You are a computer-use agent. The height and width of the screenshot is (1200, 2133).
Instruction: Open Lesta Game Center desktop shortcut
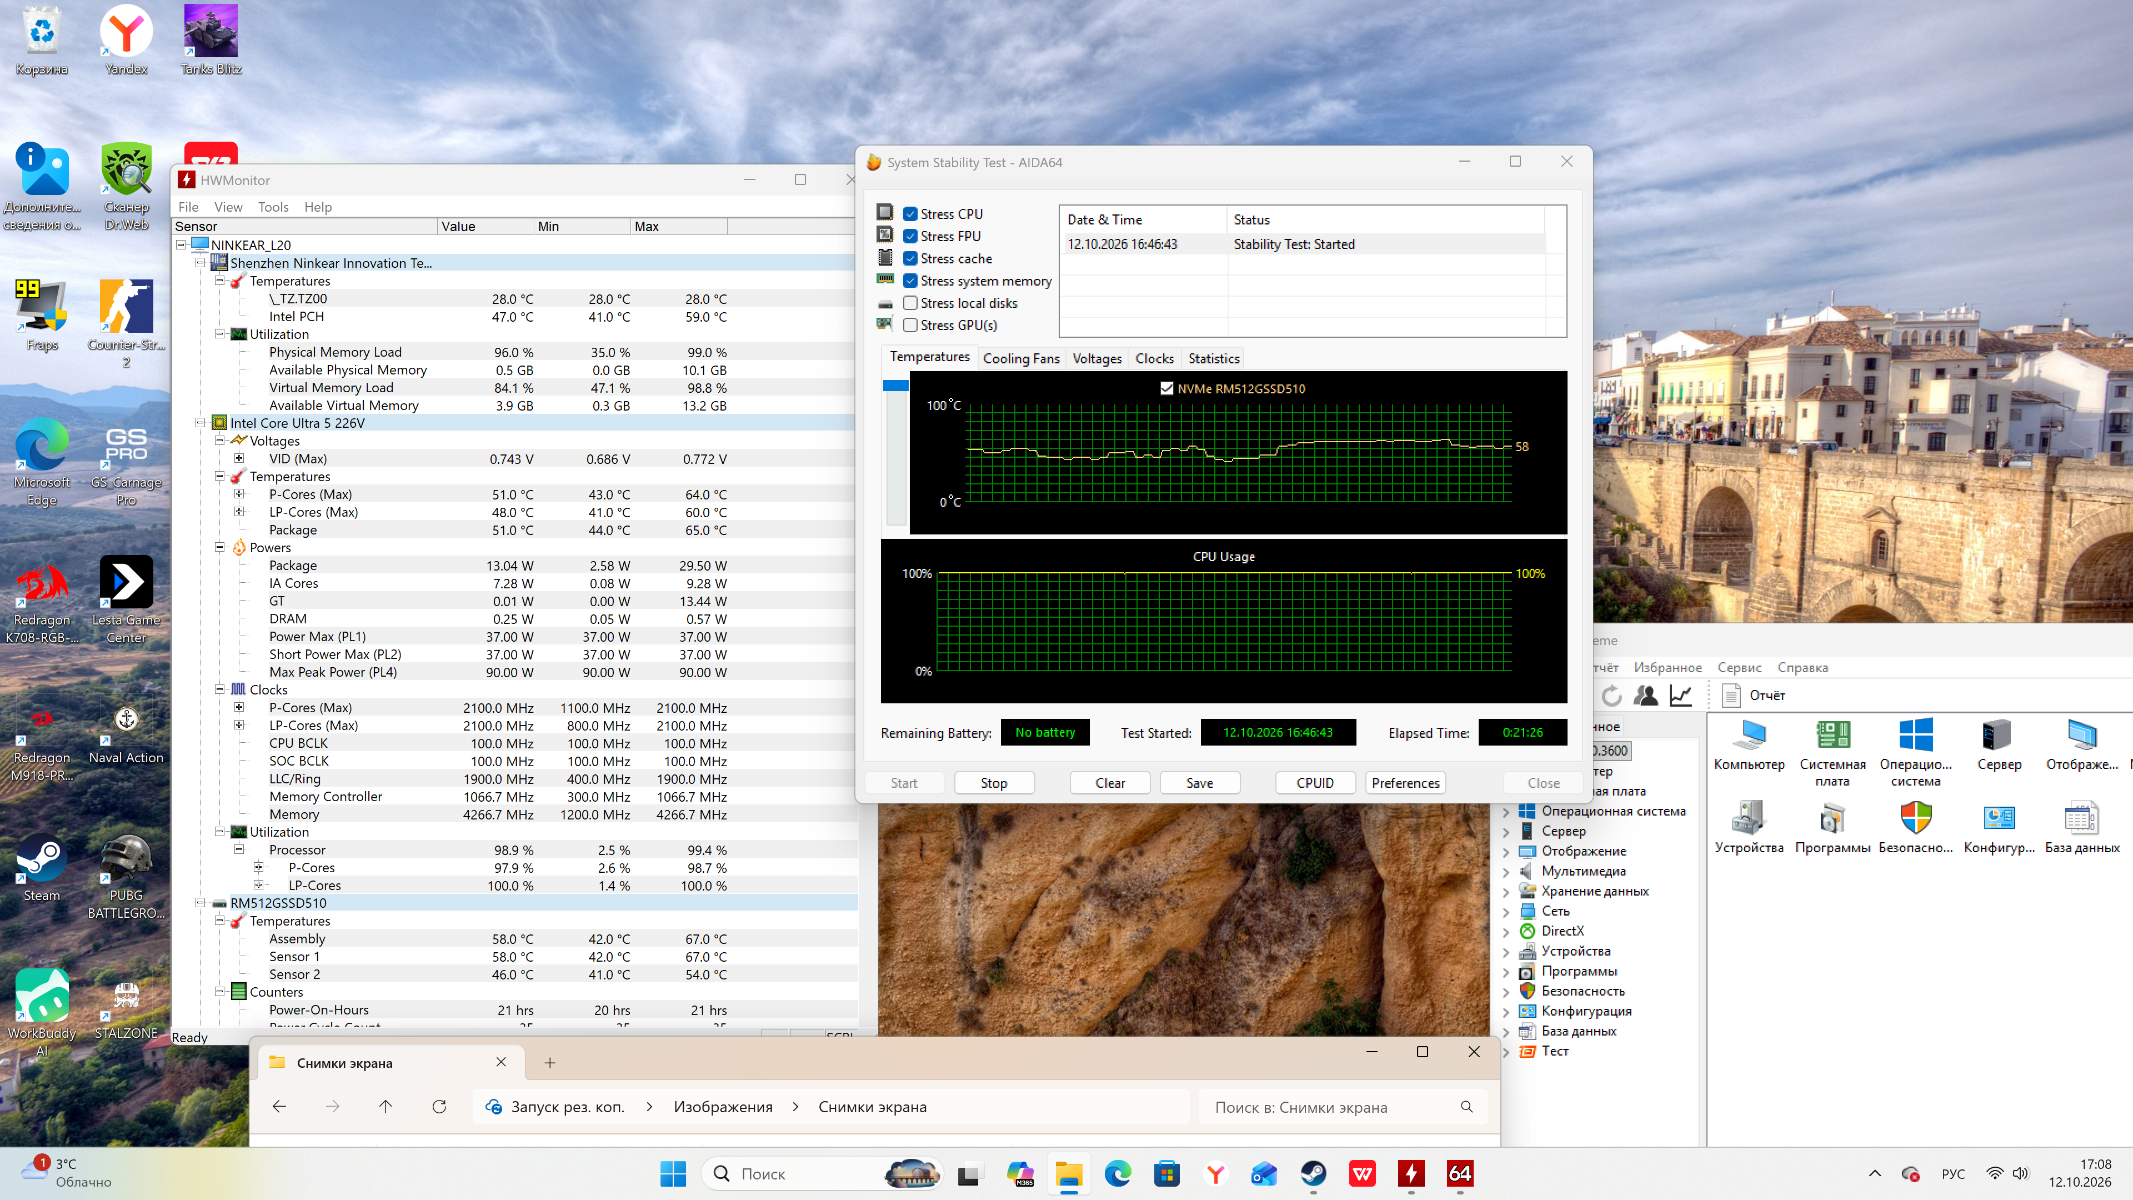pos(126,600)
